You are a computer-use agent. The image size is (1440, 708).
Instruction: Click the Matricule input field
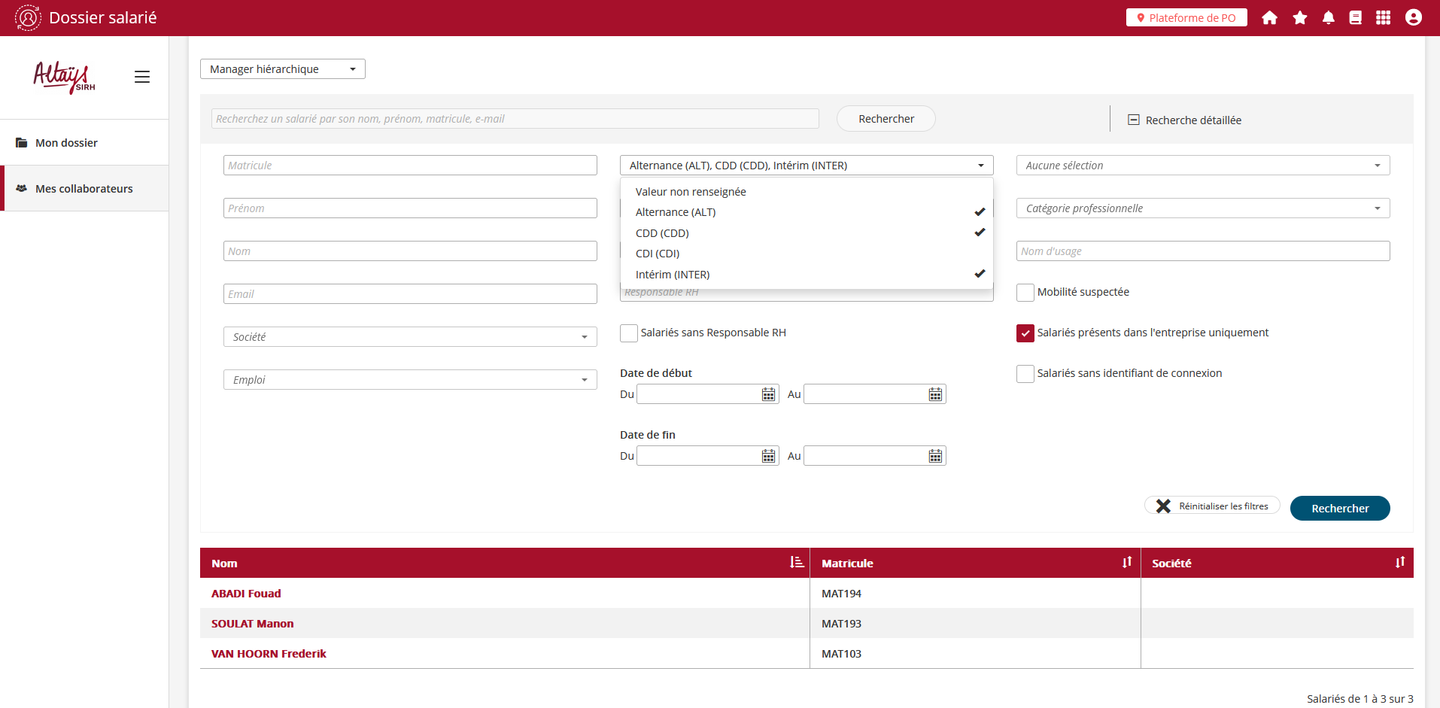pos(410,165)
